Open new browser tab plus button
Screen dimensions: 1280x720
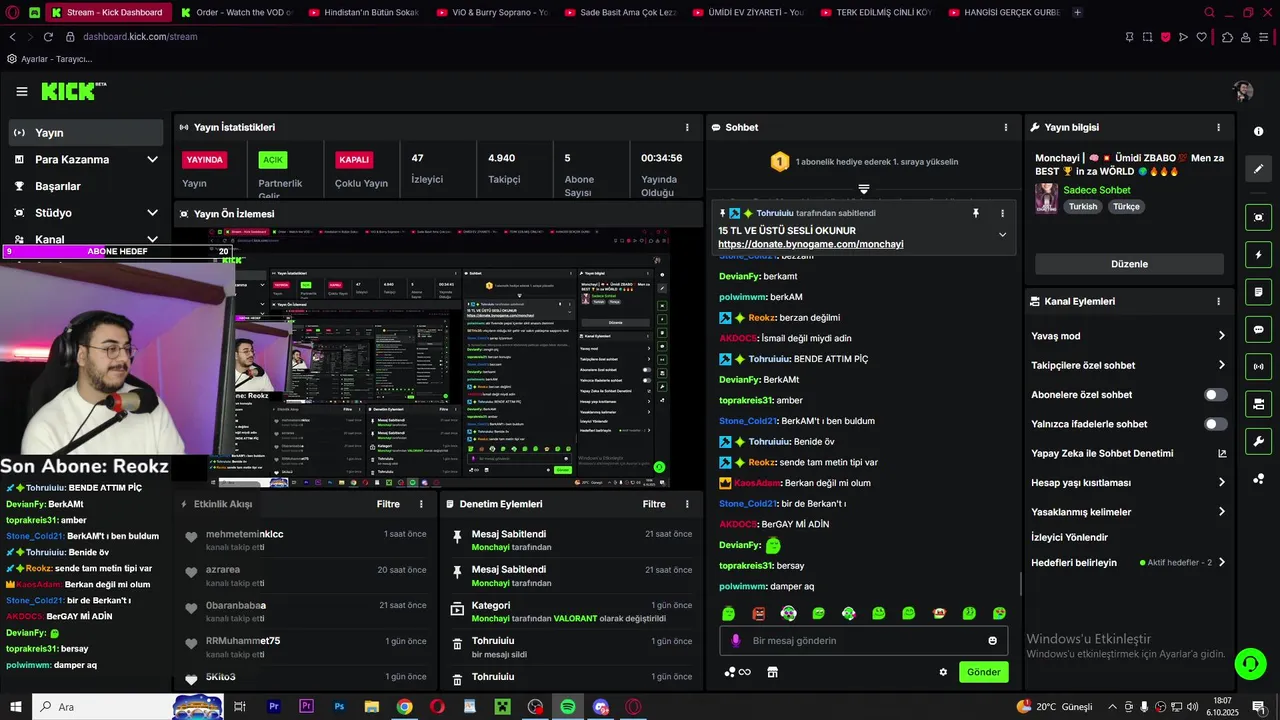(x=1077, y=12)
